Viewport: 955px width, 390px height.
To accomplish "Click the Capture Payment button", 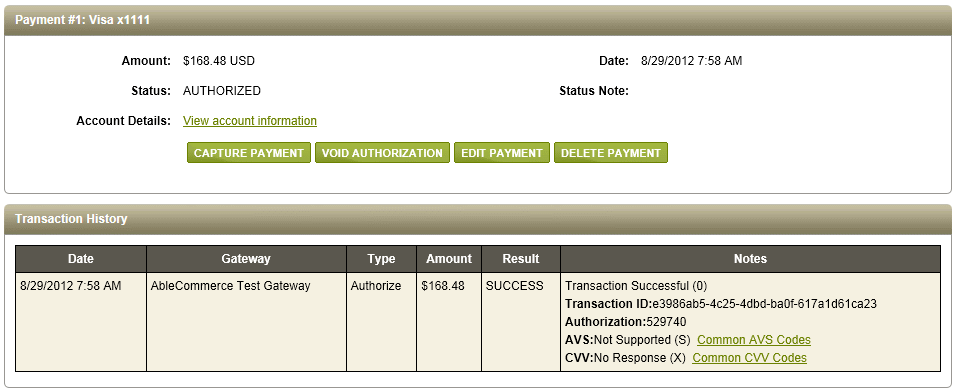I will pyautogui.click(x=248, y=153).
